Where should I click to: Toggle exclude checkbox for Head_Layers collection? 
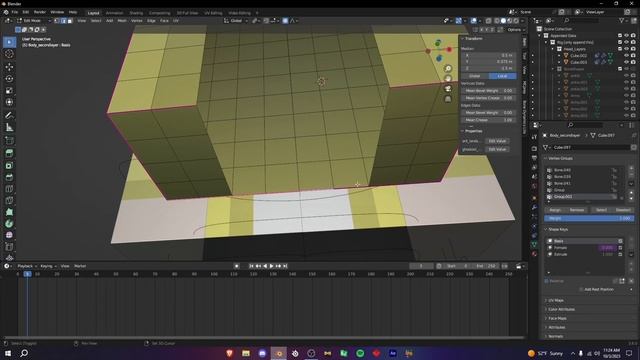(x=620, y=49)
